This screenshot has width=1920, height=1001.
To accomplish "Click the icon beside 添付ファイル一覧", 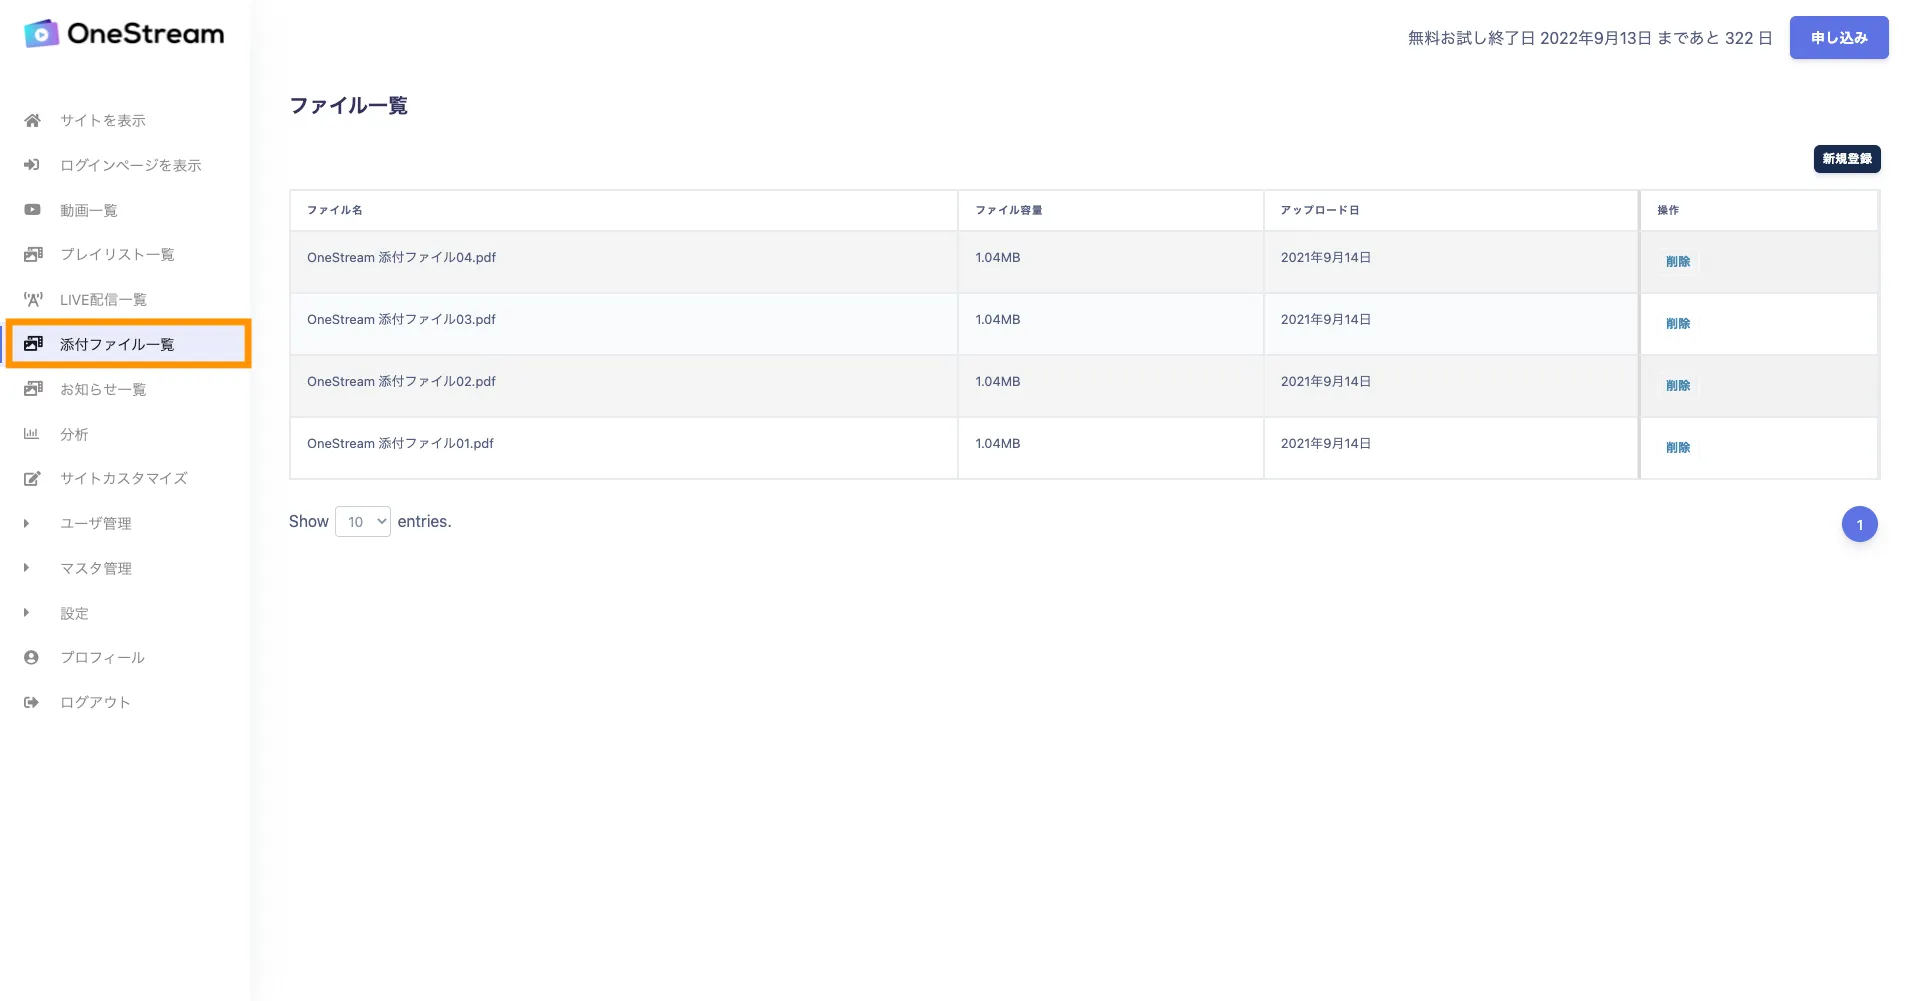I will tap(33, 344).
